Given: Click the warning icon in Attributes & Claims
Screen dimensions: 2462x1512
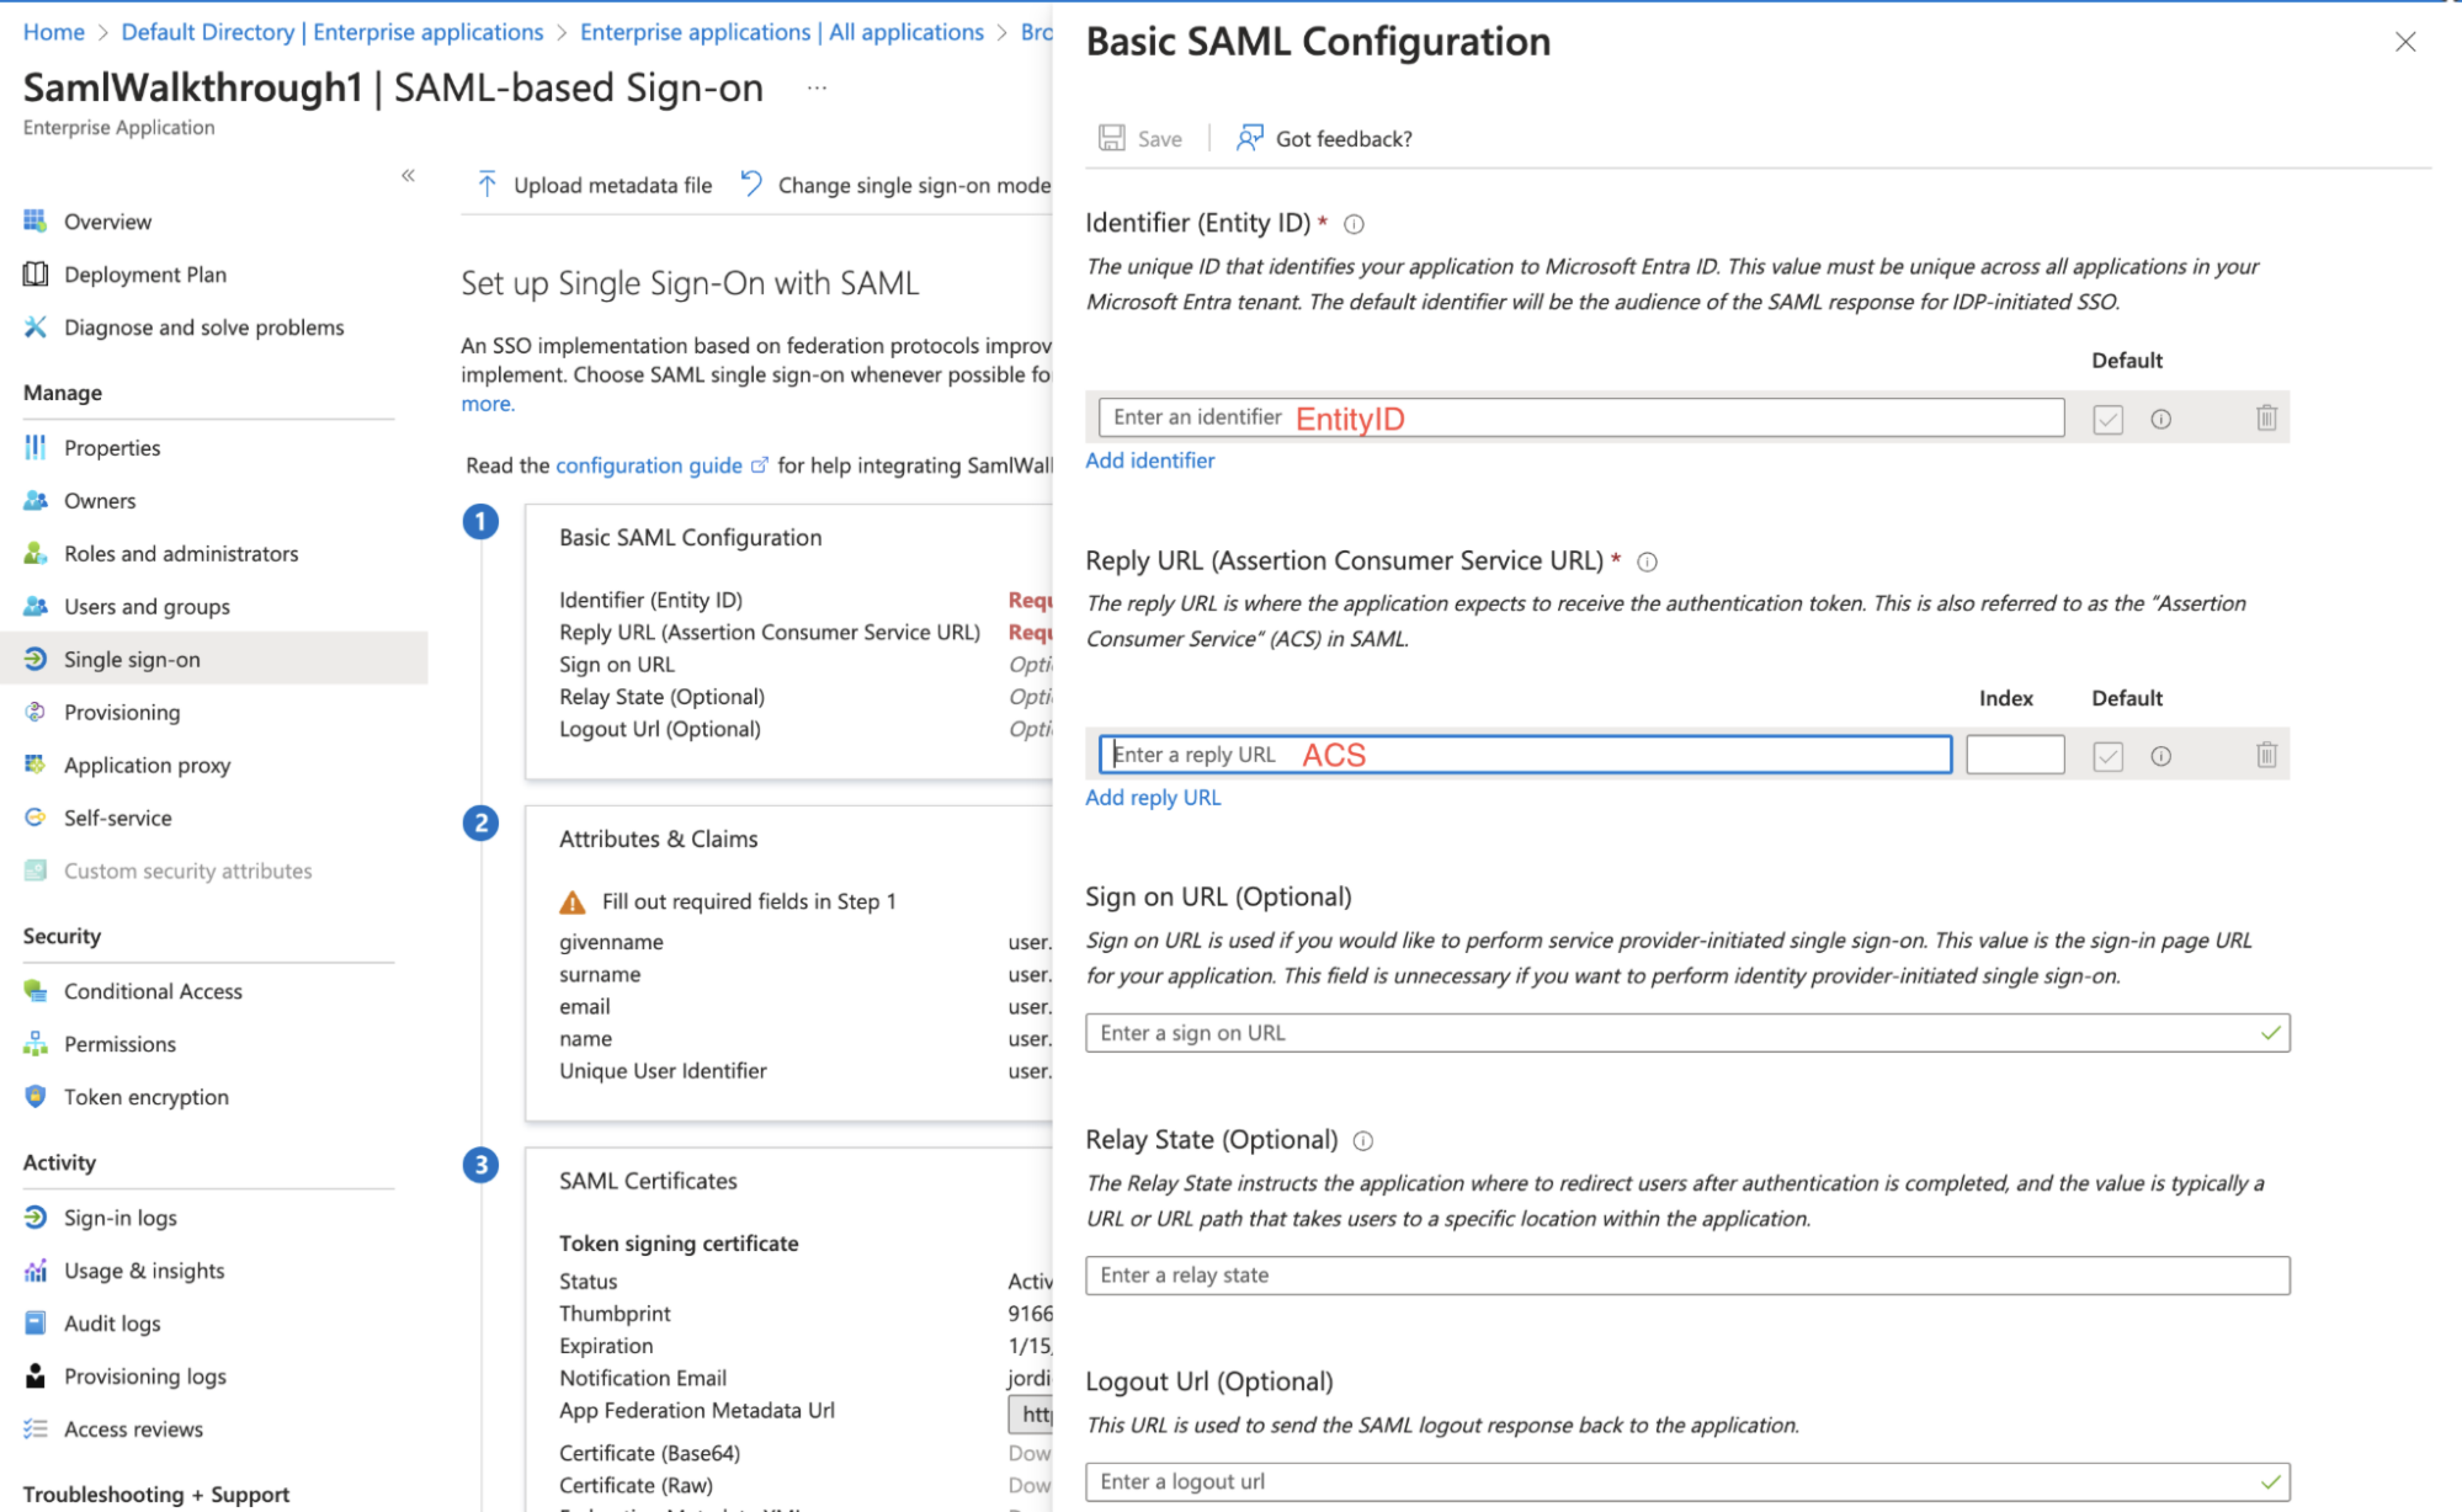Looking at the screenshot, I should click(572, 902).
